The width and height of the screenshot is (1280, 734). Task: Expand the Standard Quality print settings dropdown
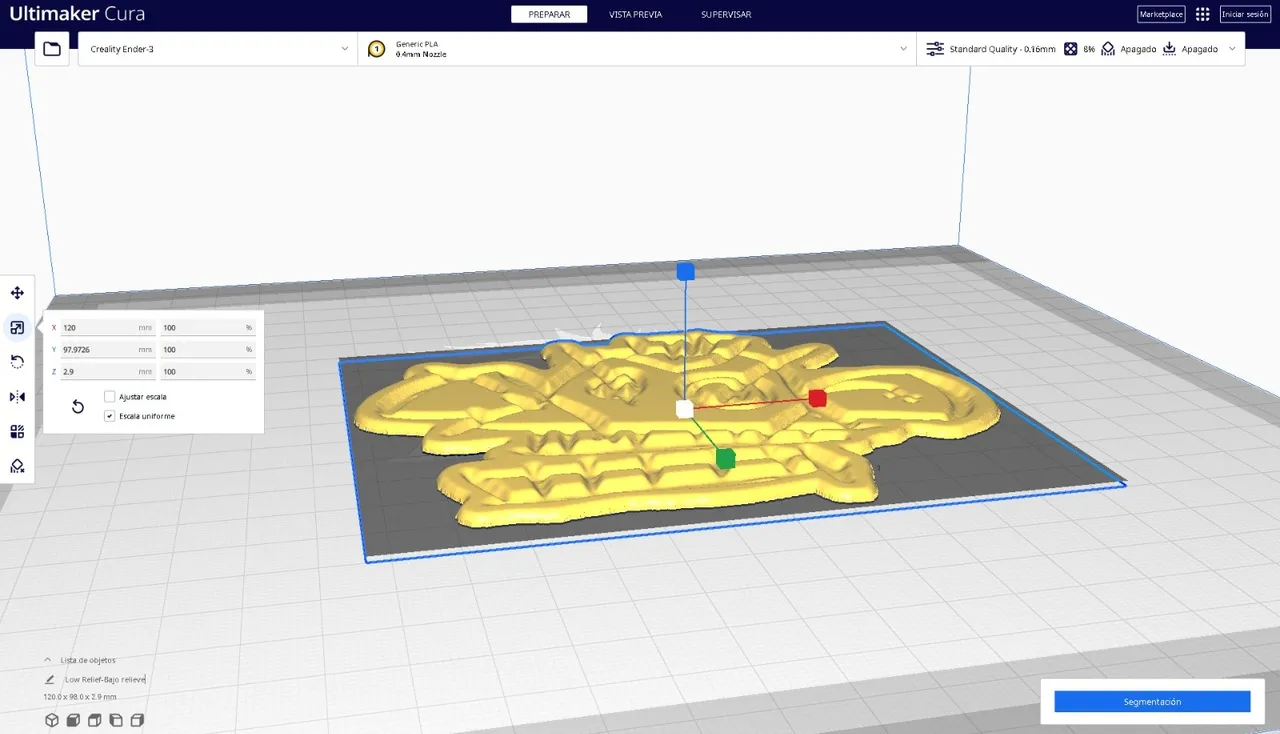1081,48
